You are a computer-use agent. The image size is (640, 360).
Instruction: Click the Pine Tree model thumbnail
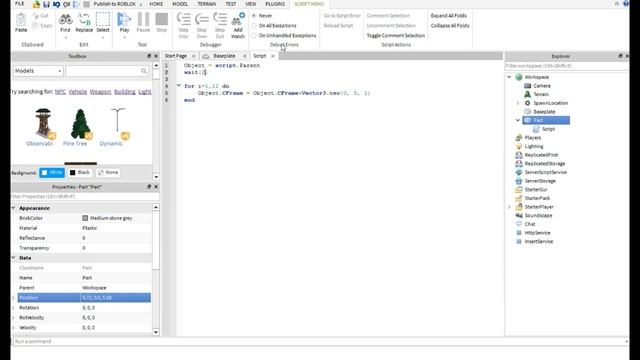coord(80,124)
